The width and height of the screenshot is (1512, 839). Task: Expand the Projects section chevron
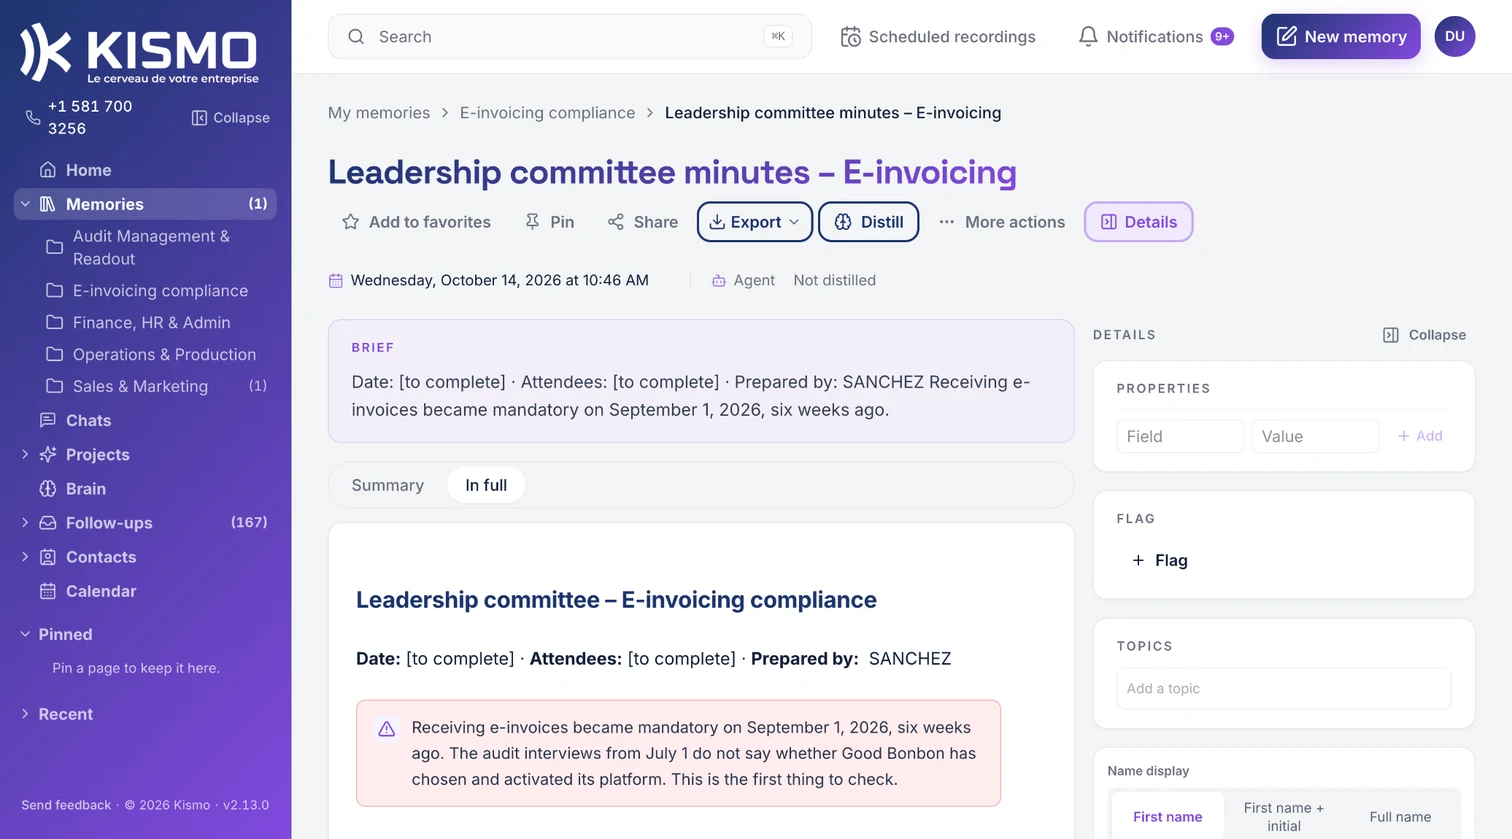[x=25, y=455]
